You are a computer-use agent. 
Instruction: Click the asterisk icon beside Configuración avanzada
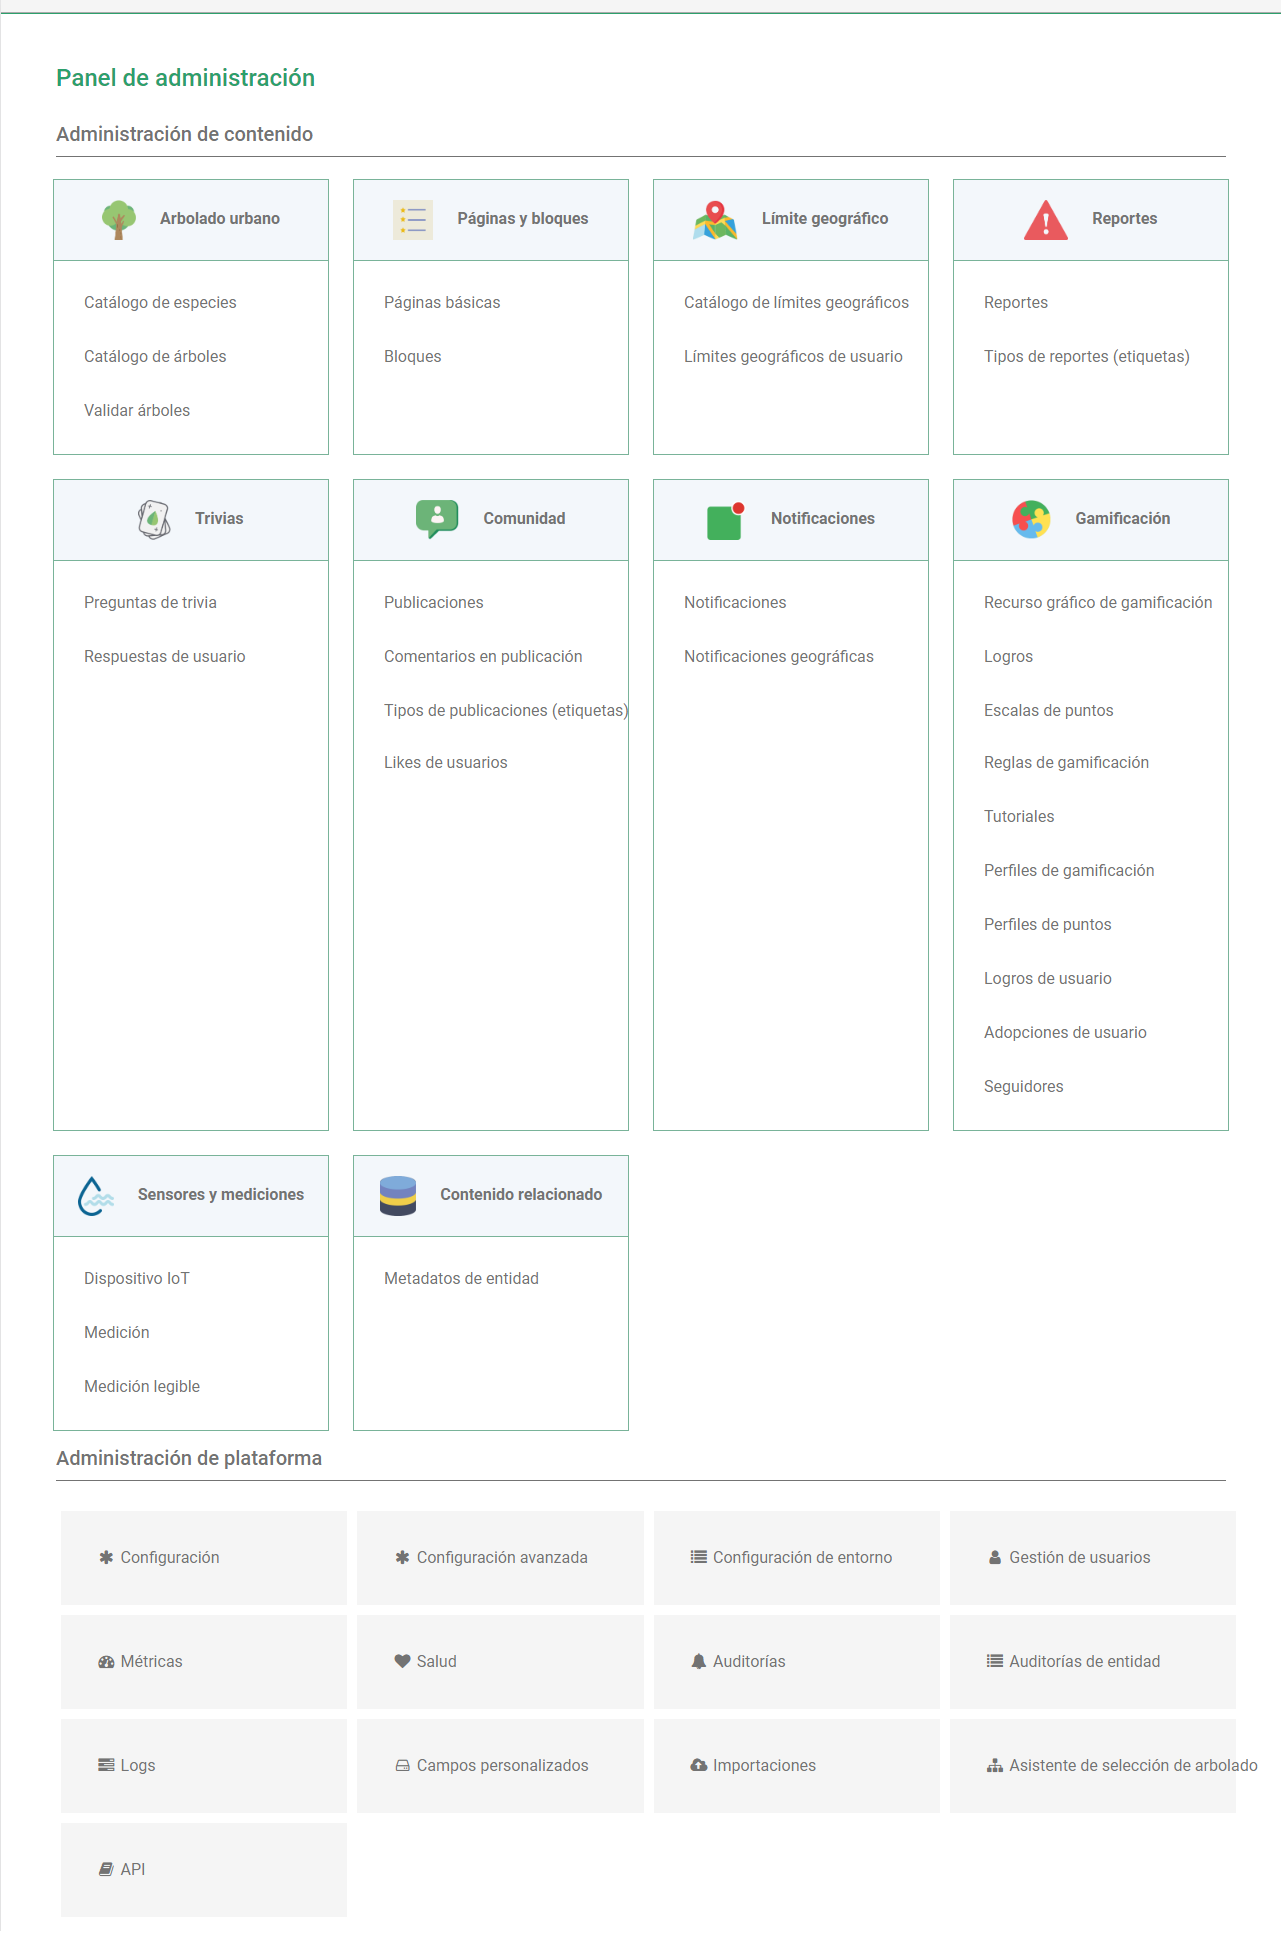click(402, 1557)
